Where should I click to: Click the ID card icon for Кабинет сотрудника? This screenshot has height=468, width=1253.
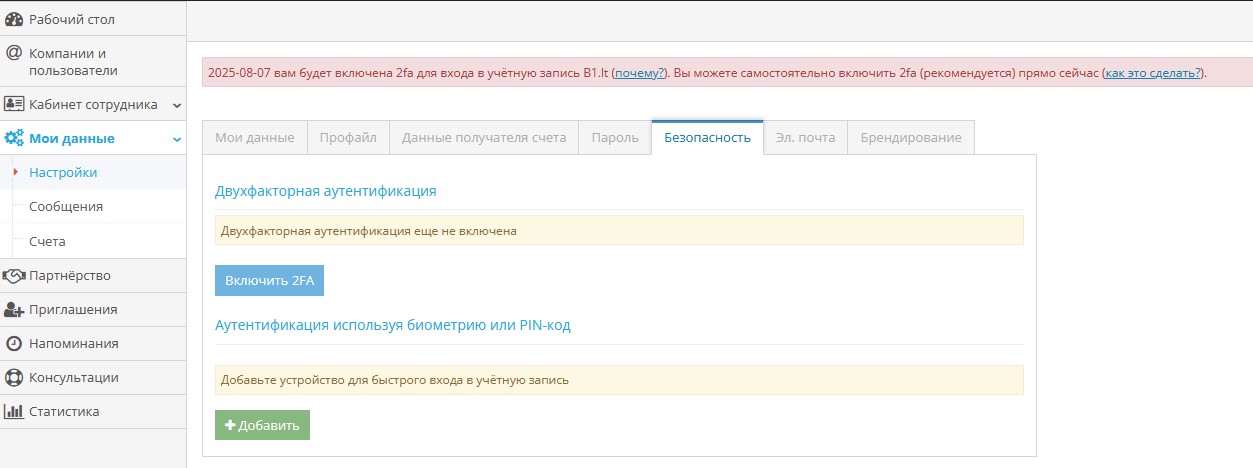pyautogui.click(x=14, y=104)
